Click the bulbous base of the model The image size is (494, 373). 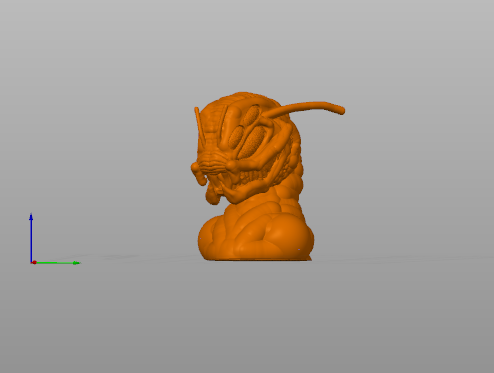tap(256, 237)
